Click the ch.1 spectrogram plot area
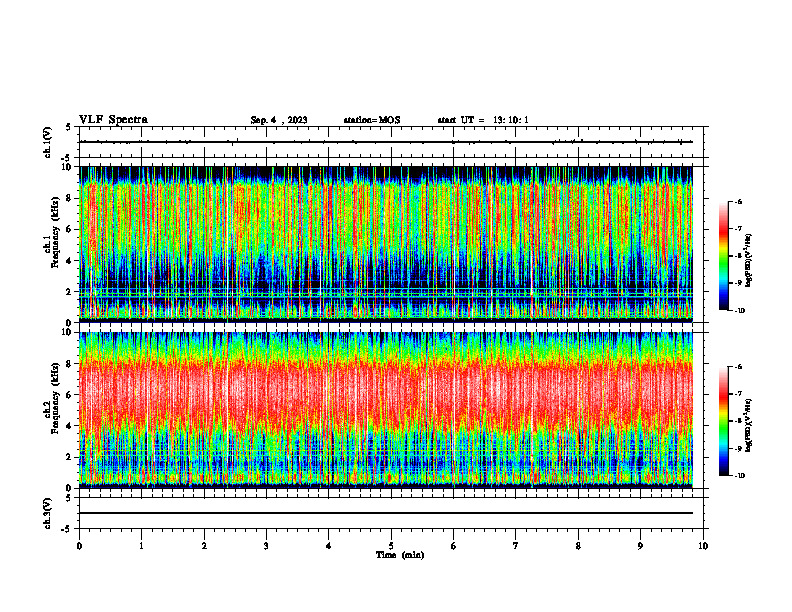 click(386, 244)
